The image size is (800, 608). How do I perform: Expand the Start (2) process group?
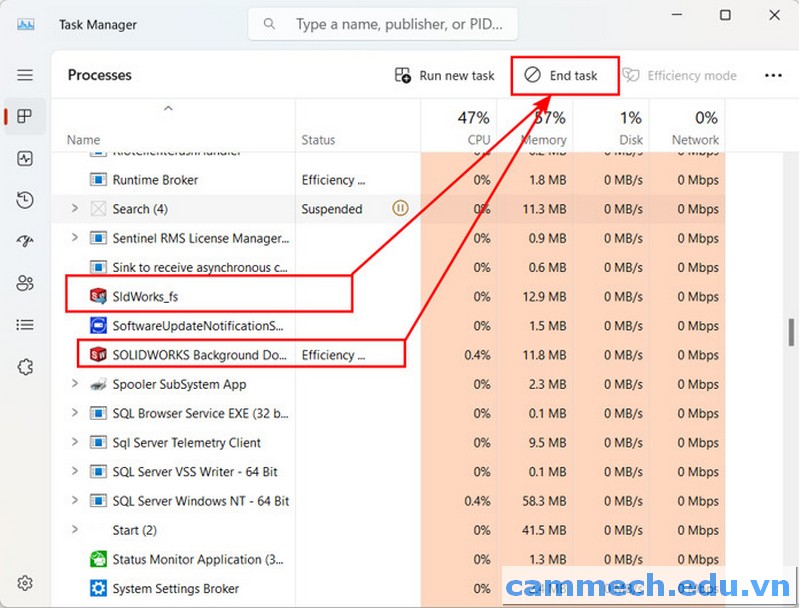point(75,530)
